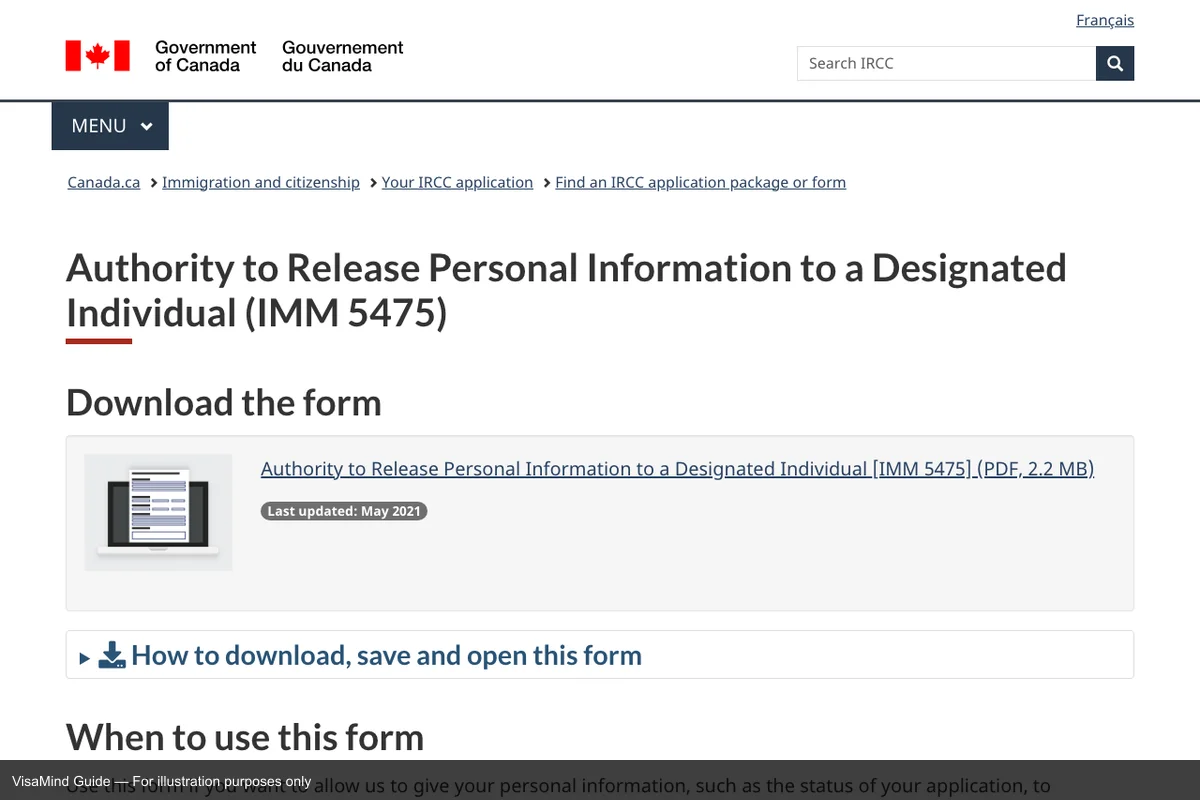This screenshot has height=800, width=1200.
Task: Click the When to use this form heading
Action: click(245, 737)
